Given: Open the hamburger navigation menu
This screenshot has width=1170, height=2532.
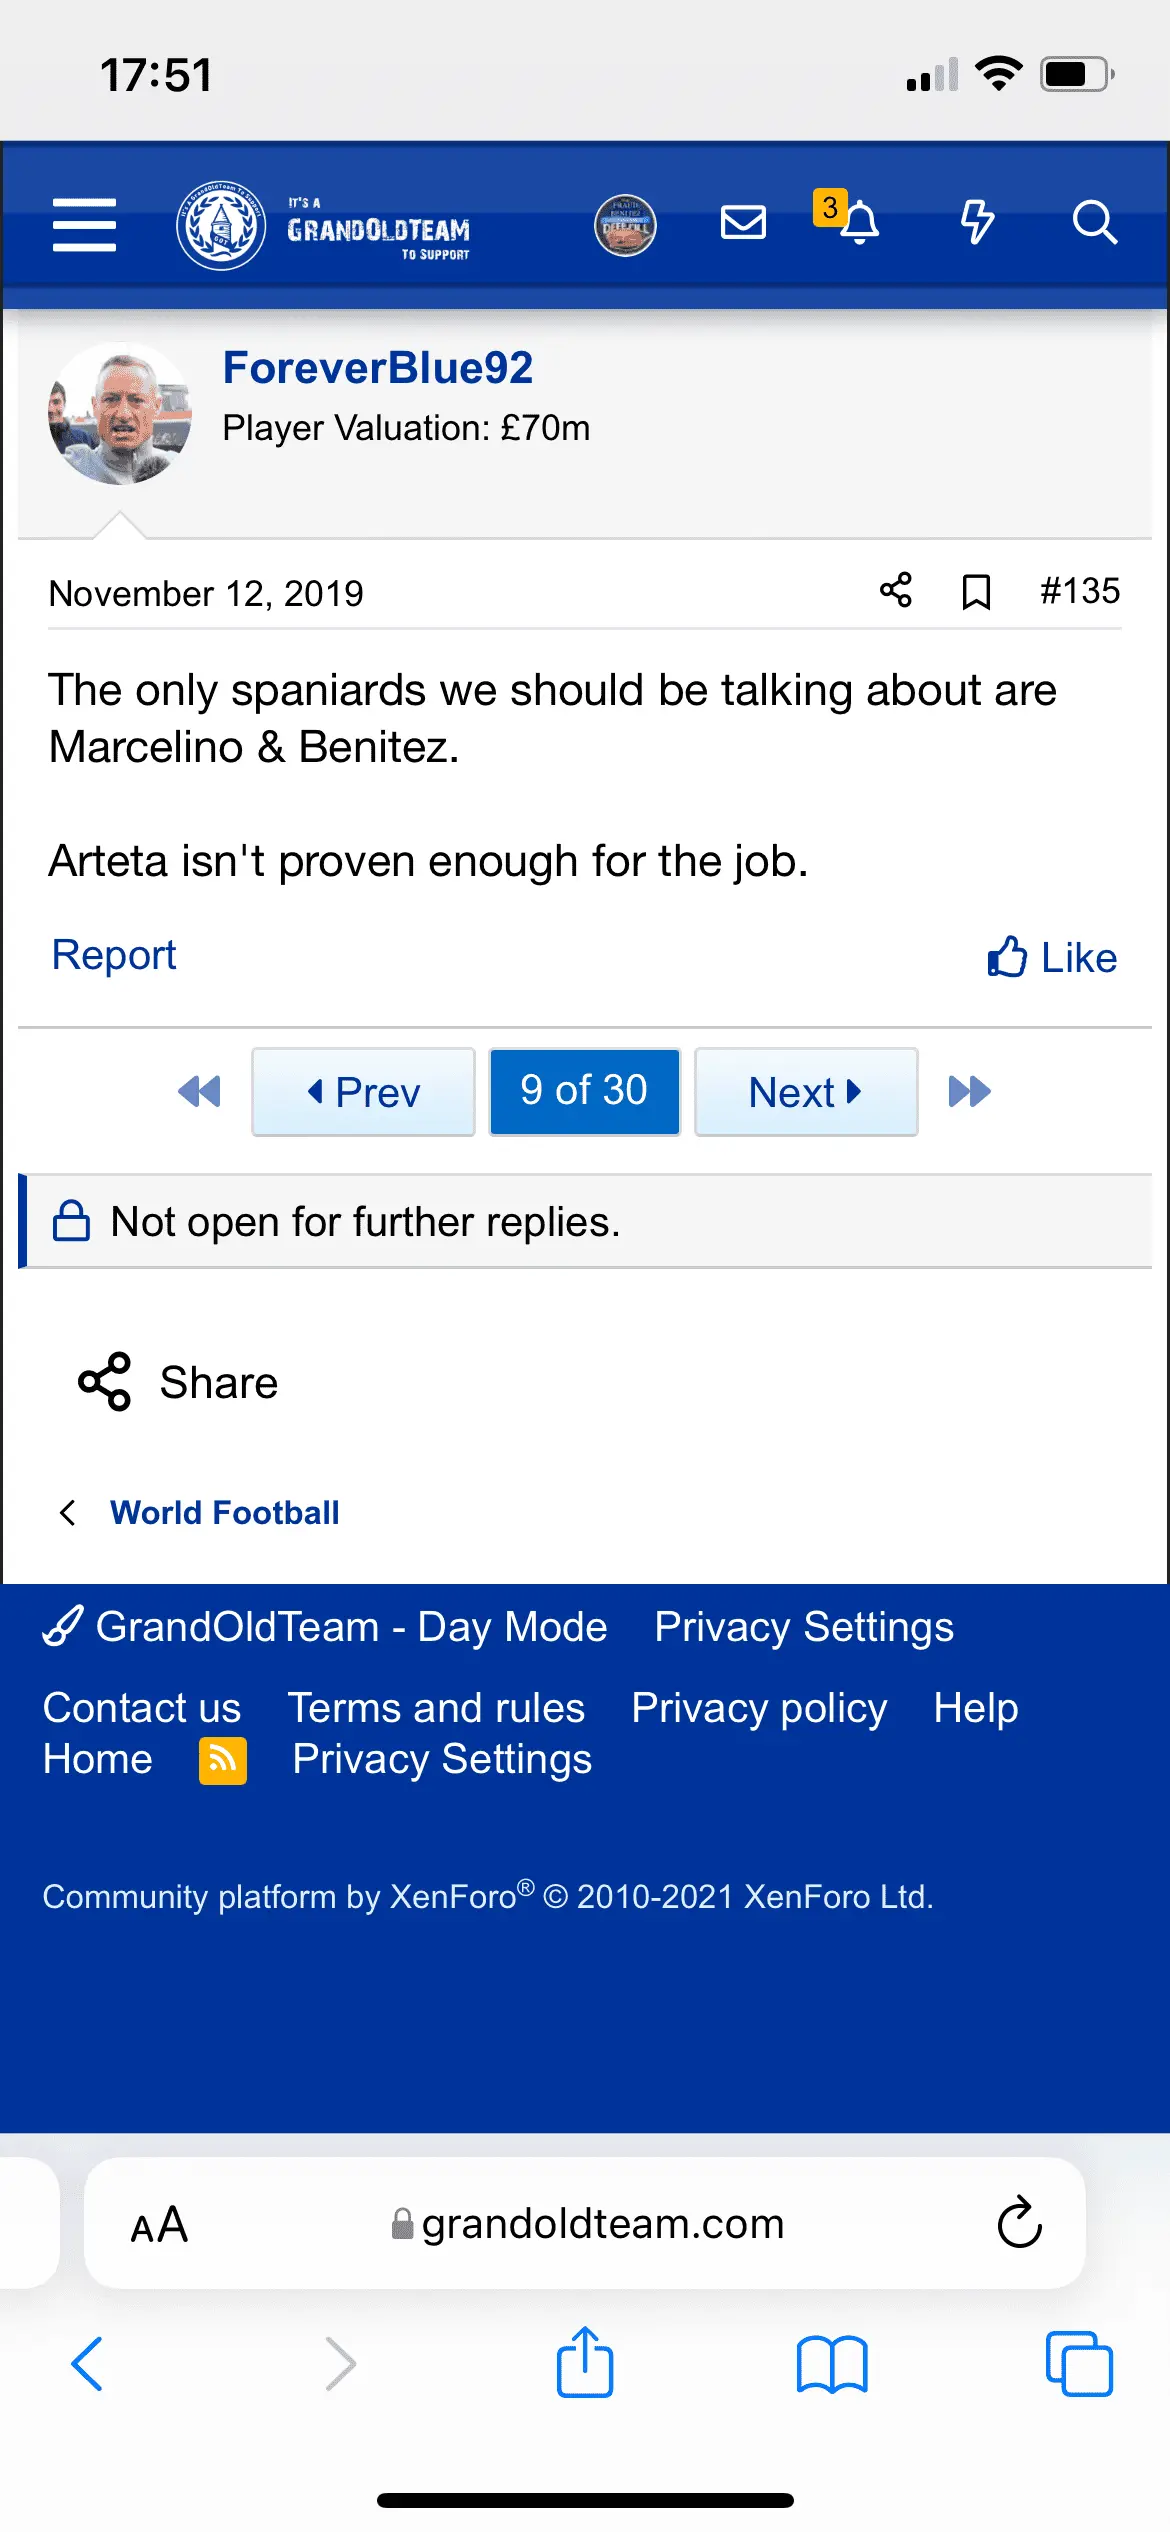Looking at the screenshot, I should pos(84,224).
